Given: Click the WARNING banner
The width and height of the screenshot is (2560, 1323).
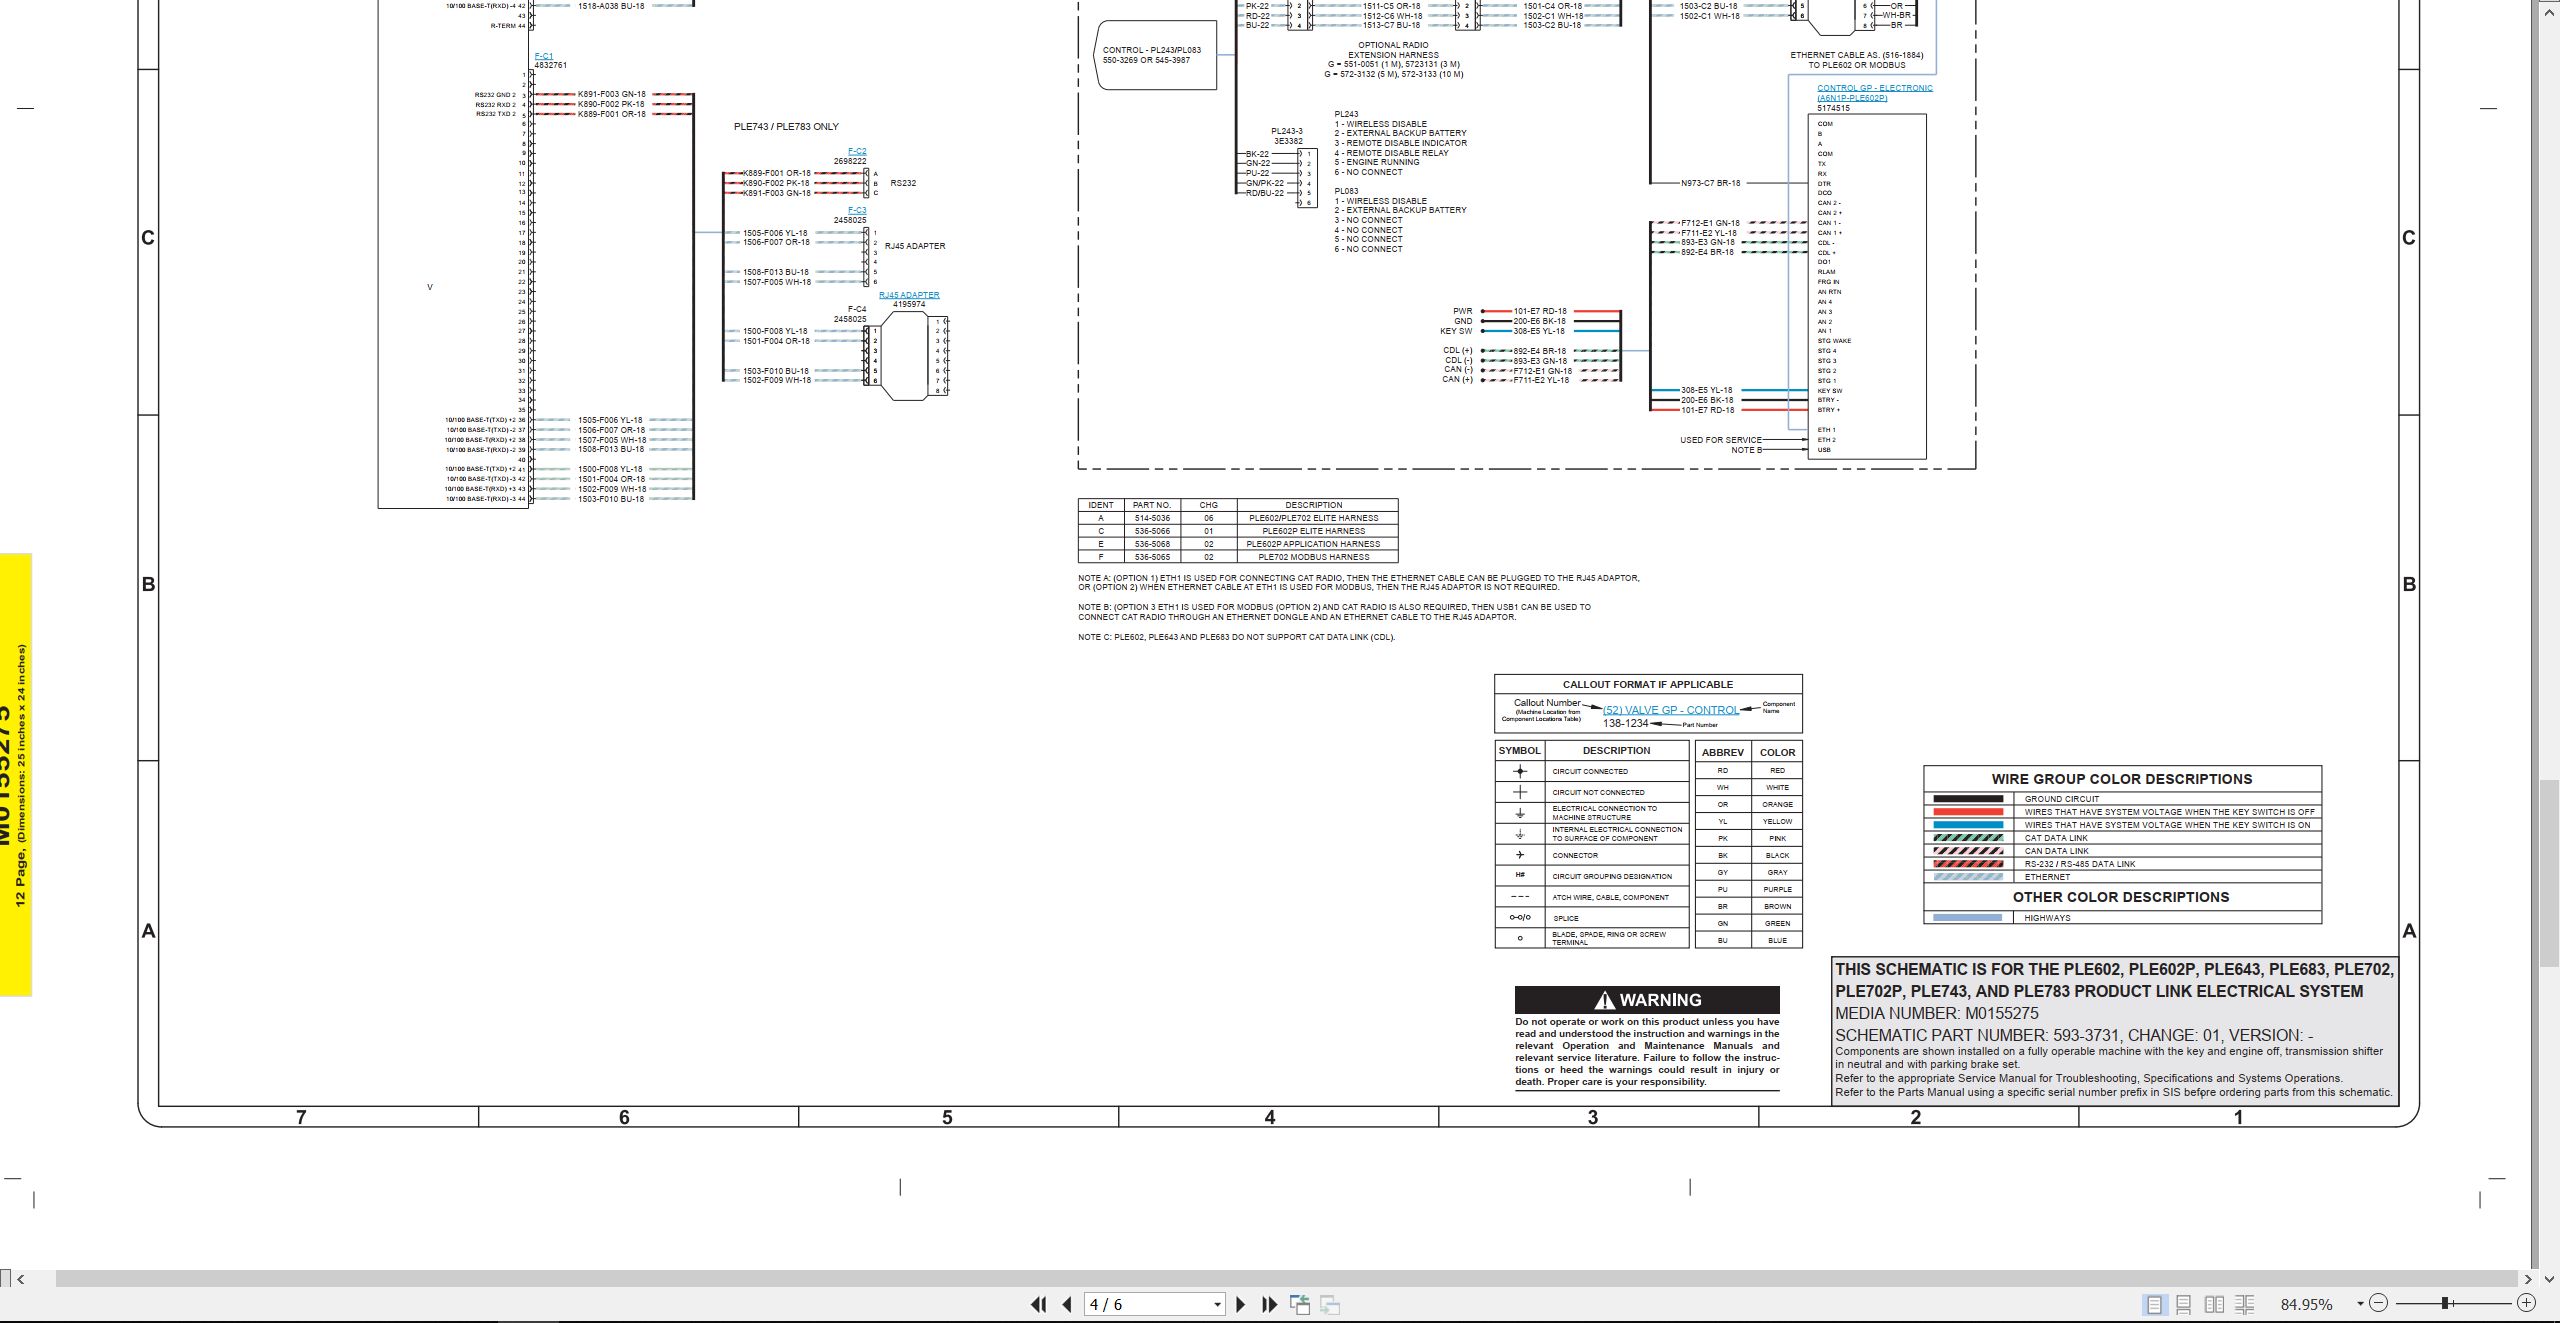Looking at the screenshot, I should tap(1647, 1000).
